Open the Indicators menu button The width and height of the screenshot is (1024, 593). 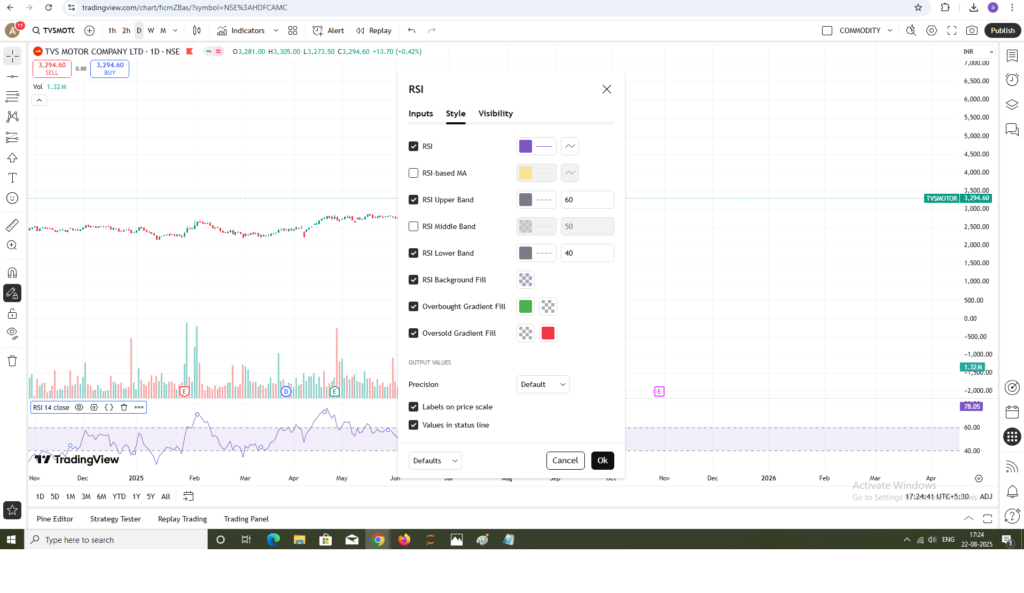pos(241,31)
